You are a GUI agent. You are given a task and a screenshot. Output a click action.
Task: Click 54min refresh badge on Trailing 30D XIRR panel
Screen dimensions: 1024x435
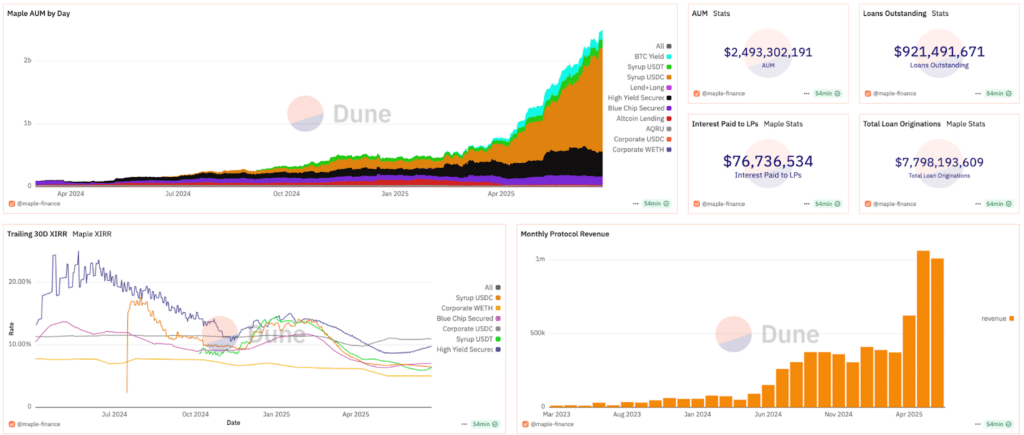click(x=485, y=424)
